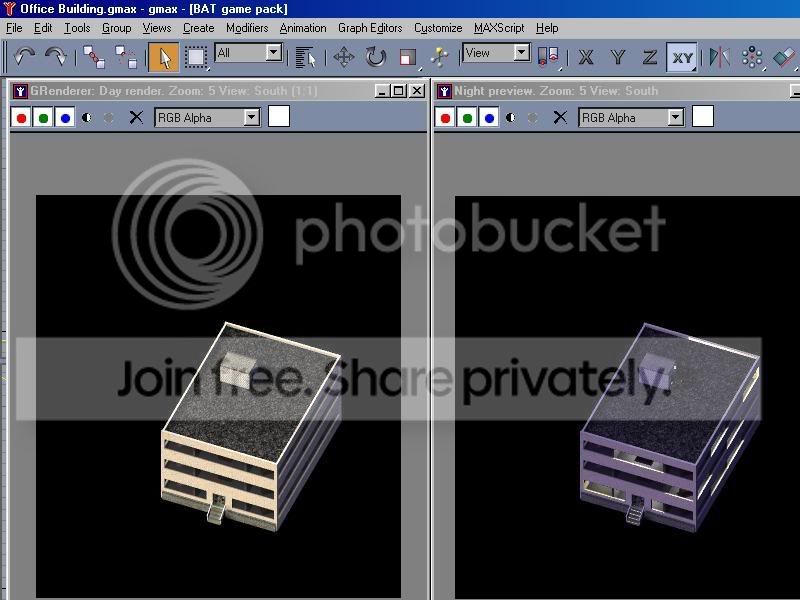This screenshot has width=800, height=600.
Task: Open the MAXScript menu
Action: point(498,28)
